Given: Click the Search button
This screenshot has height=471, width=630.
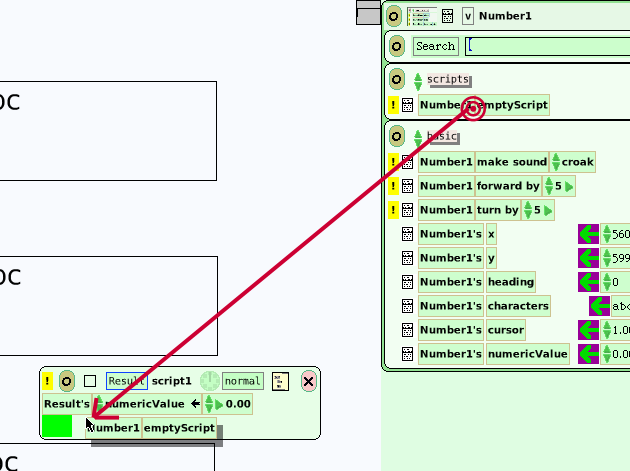Looking at the screenshot, I should pos(436,46).
